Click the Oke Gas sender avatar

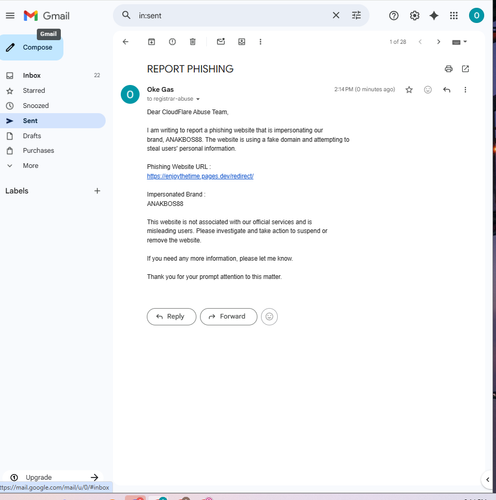(x=130, y=94)
